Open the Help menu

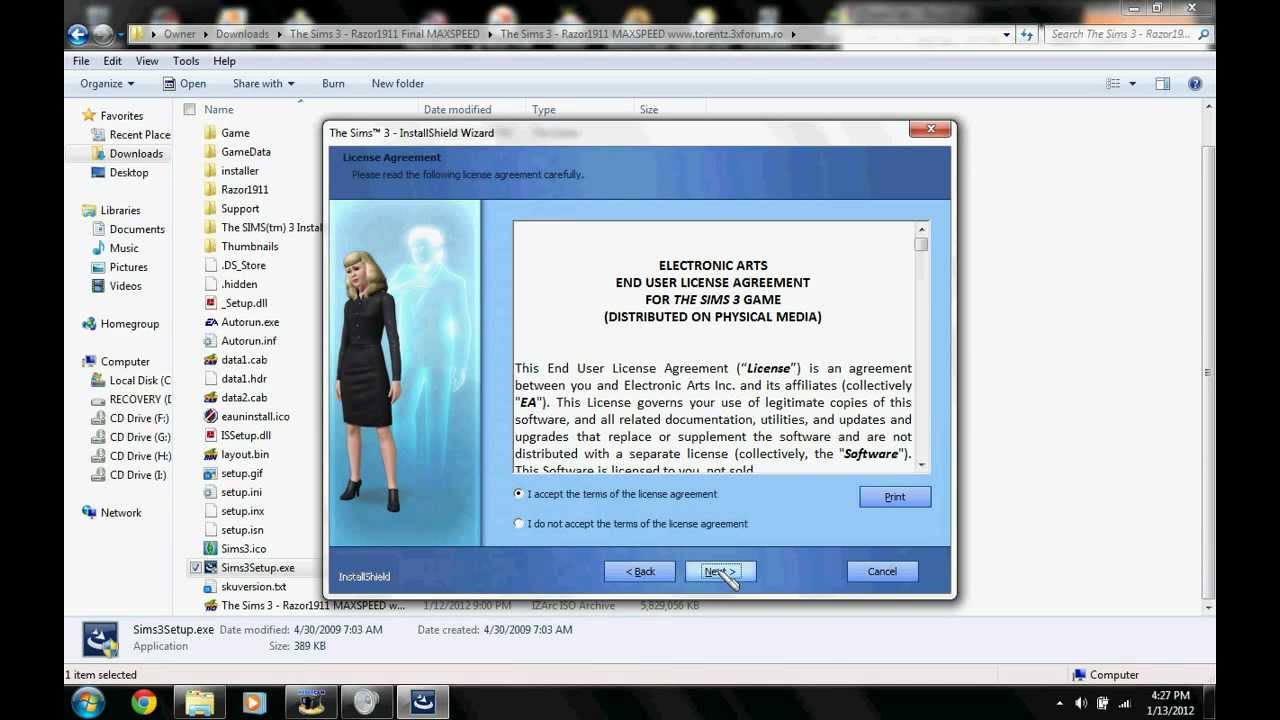(x=224, y=61)
